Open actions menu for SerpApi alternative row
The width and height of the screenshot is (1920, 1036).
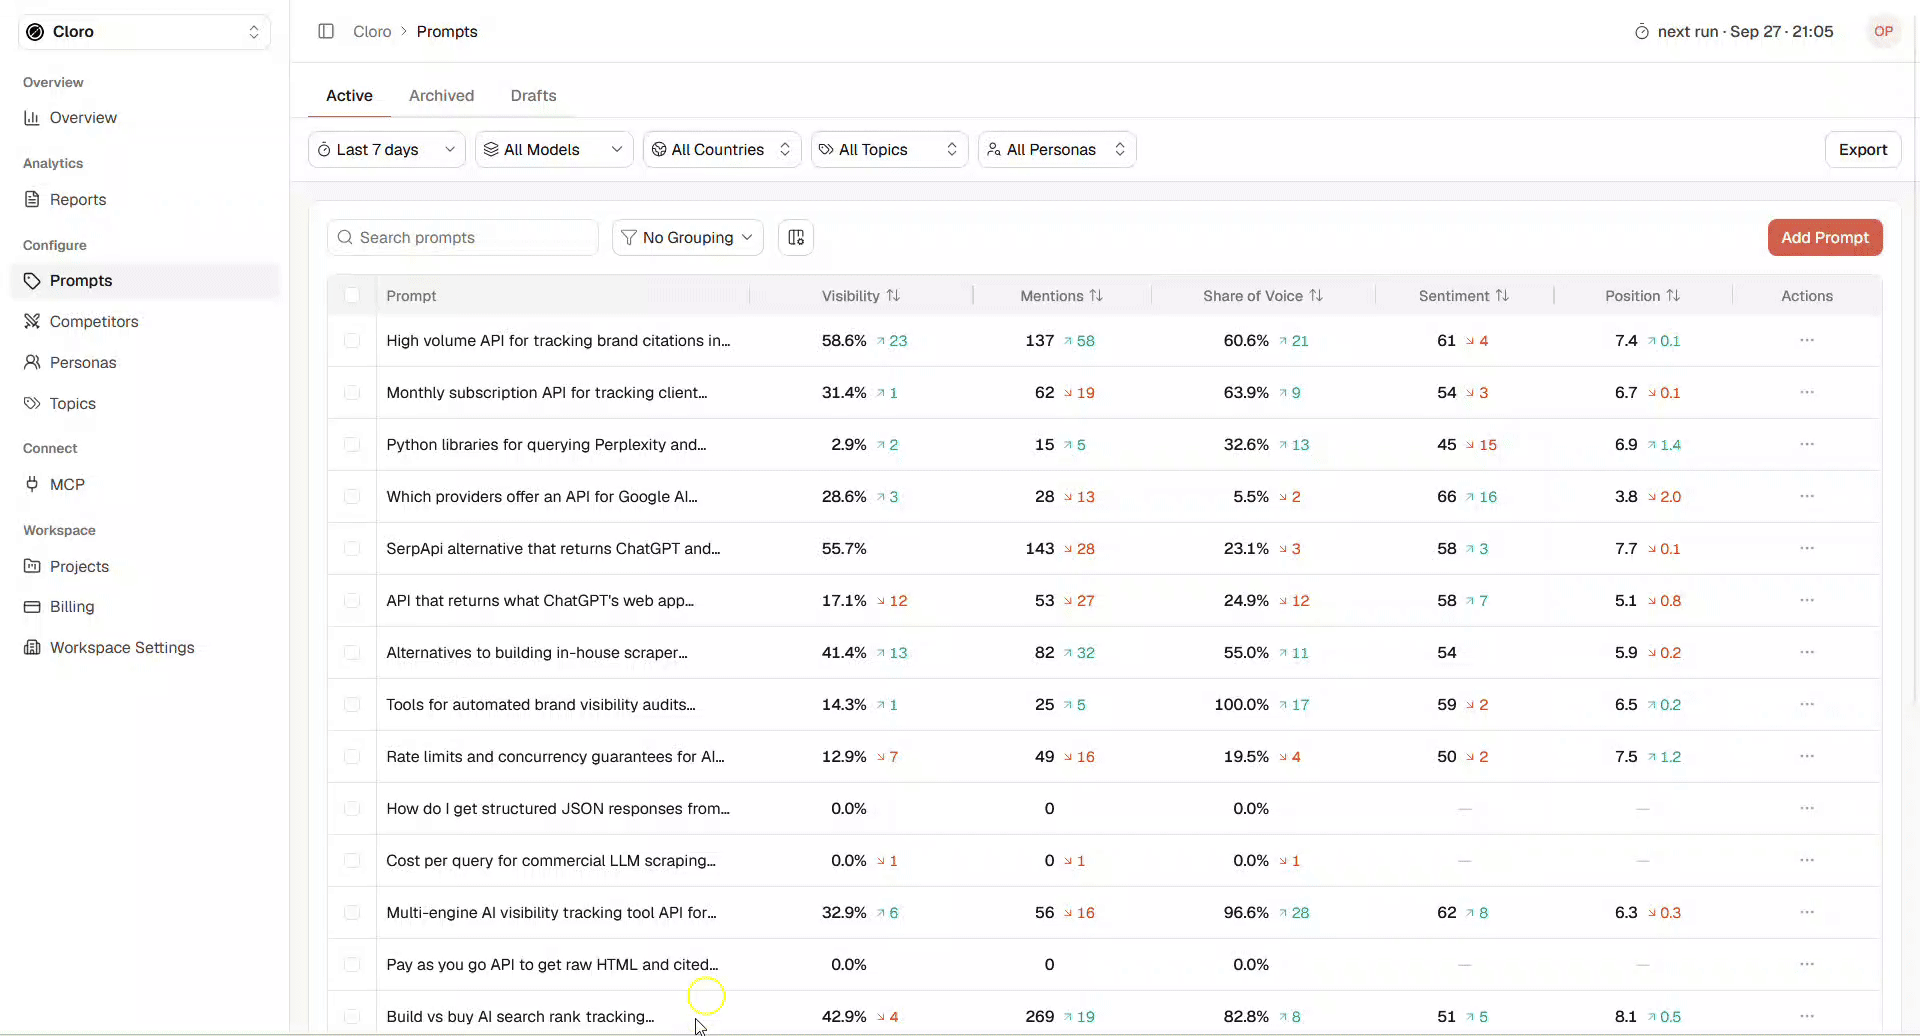pos(1807,548)
